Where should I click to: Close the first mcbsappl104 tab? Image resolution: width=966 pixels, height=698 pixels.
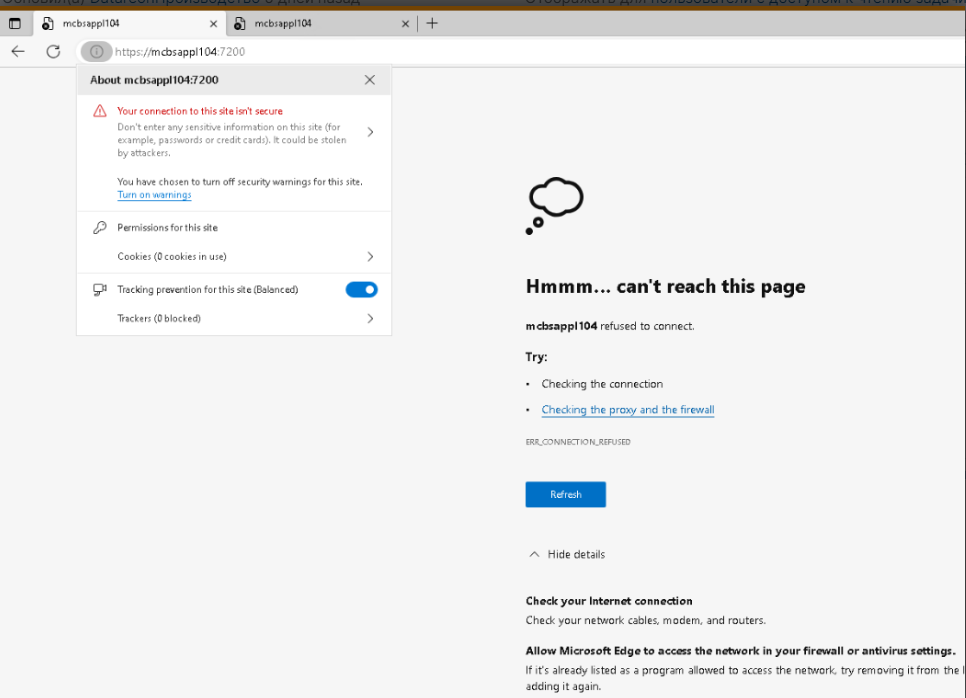point(213,23)
